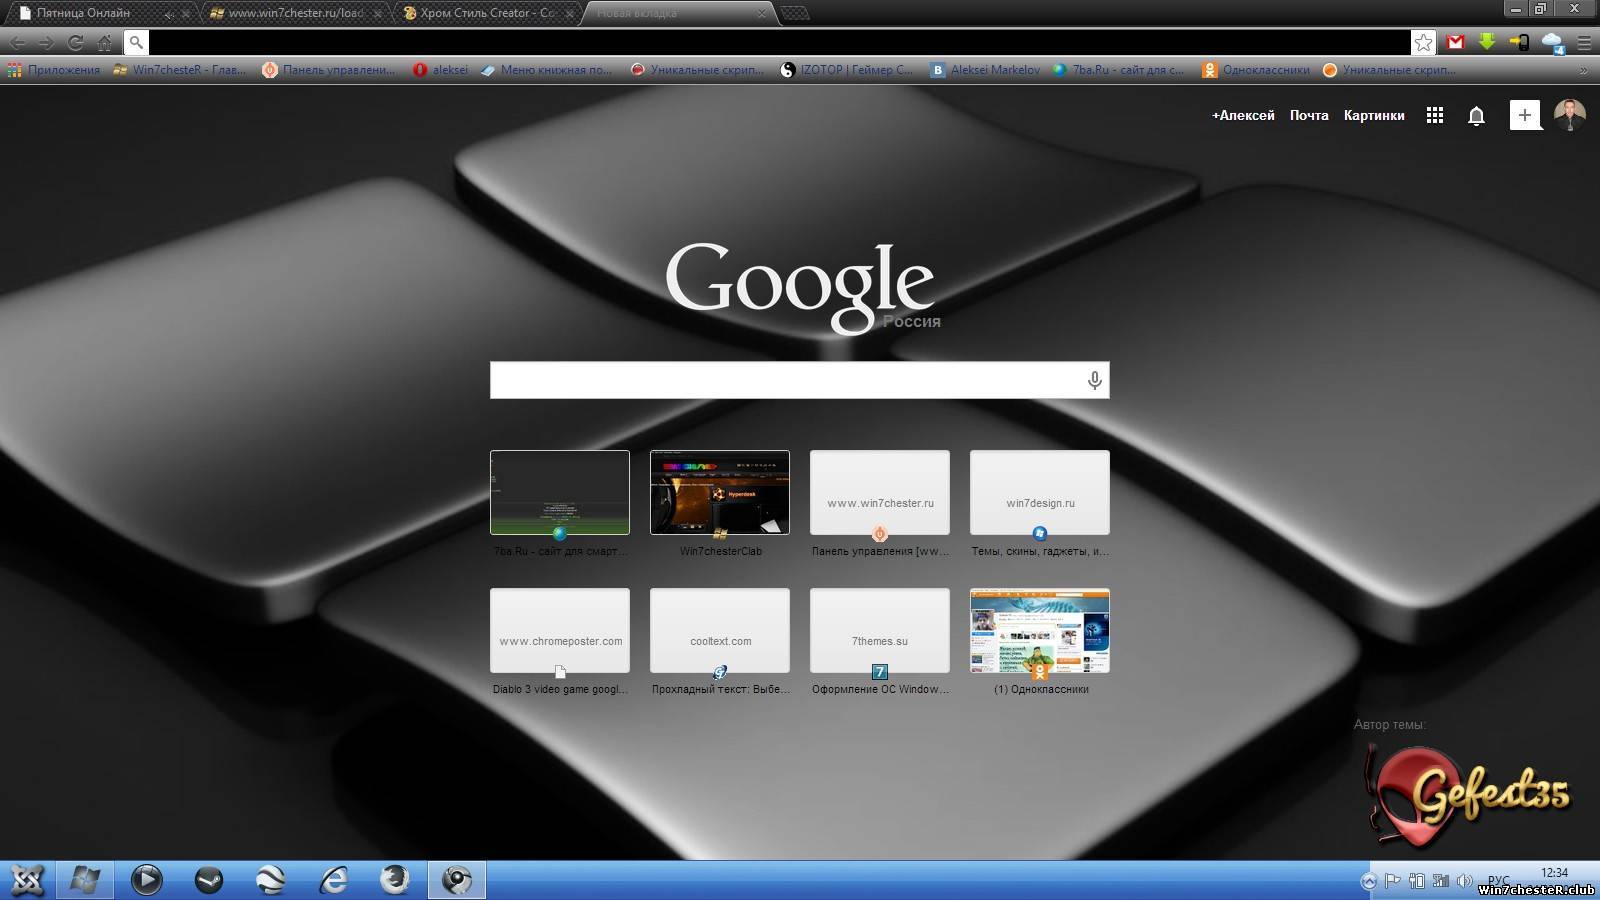Open Firefox from the taskbar

tap(395, 880)
